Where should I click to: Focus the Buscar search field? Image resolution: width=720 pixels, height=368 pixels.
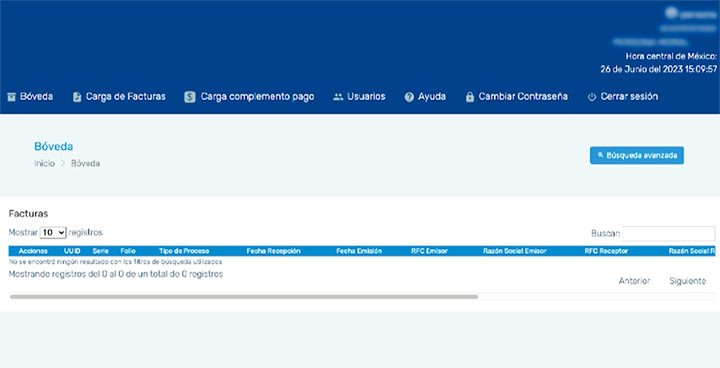click(669, 233)
